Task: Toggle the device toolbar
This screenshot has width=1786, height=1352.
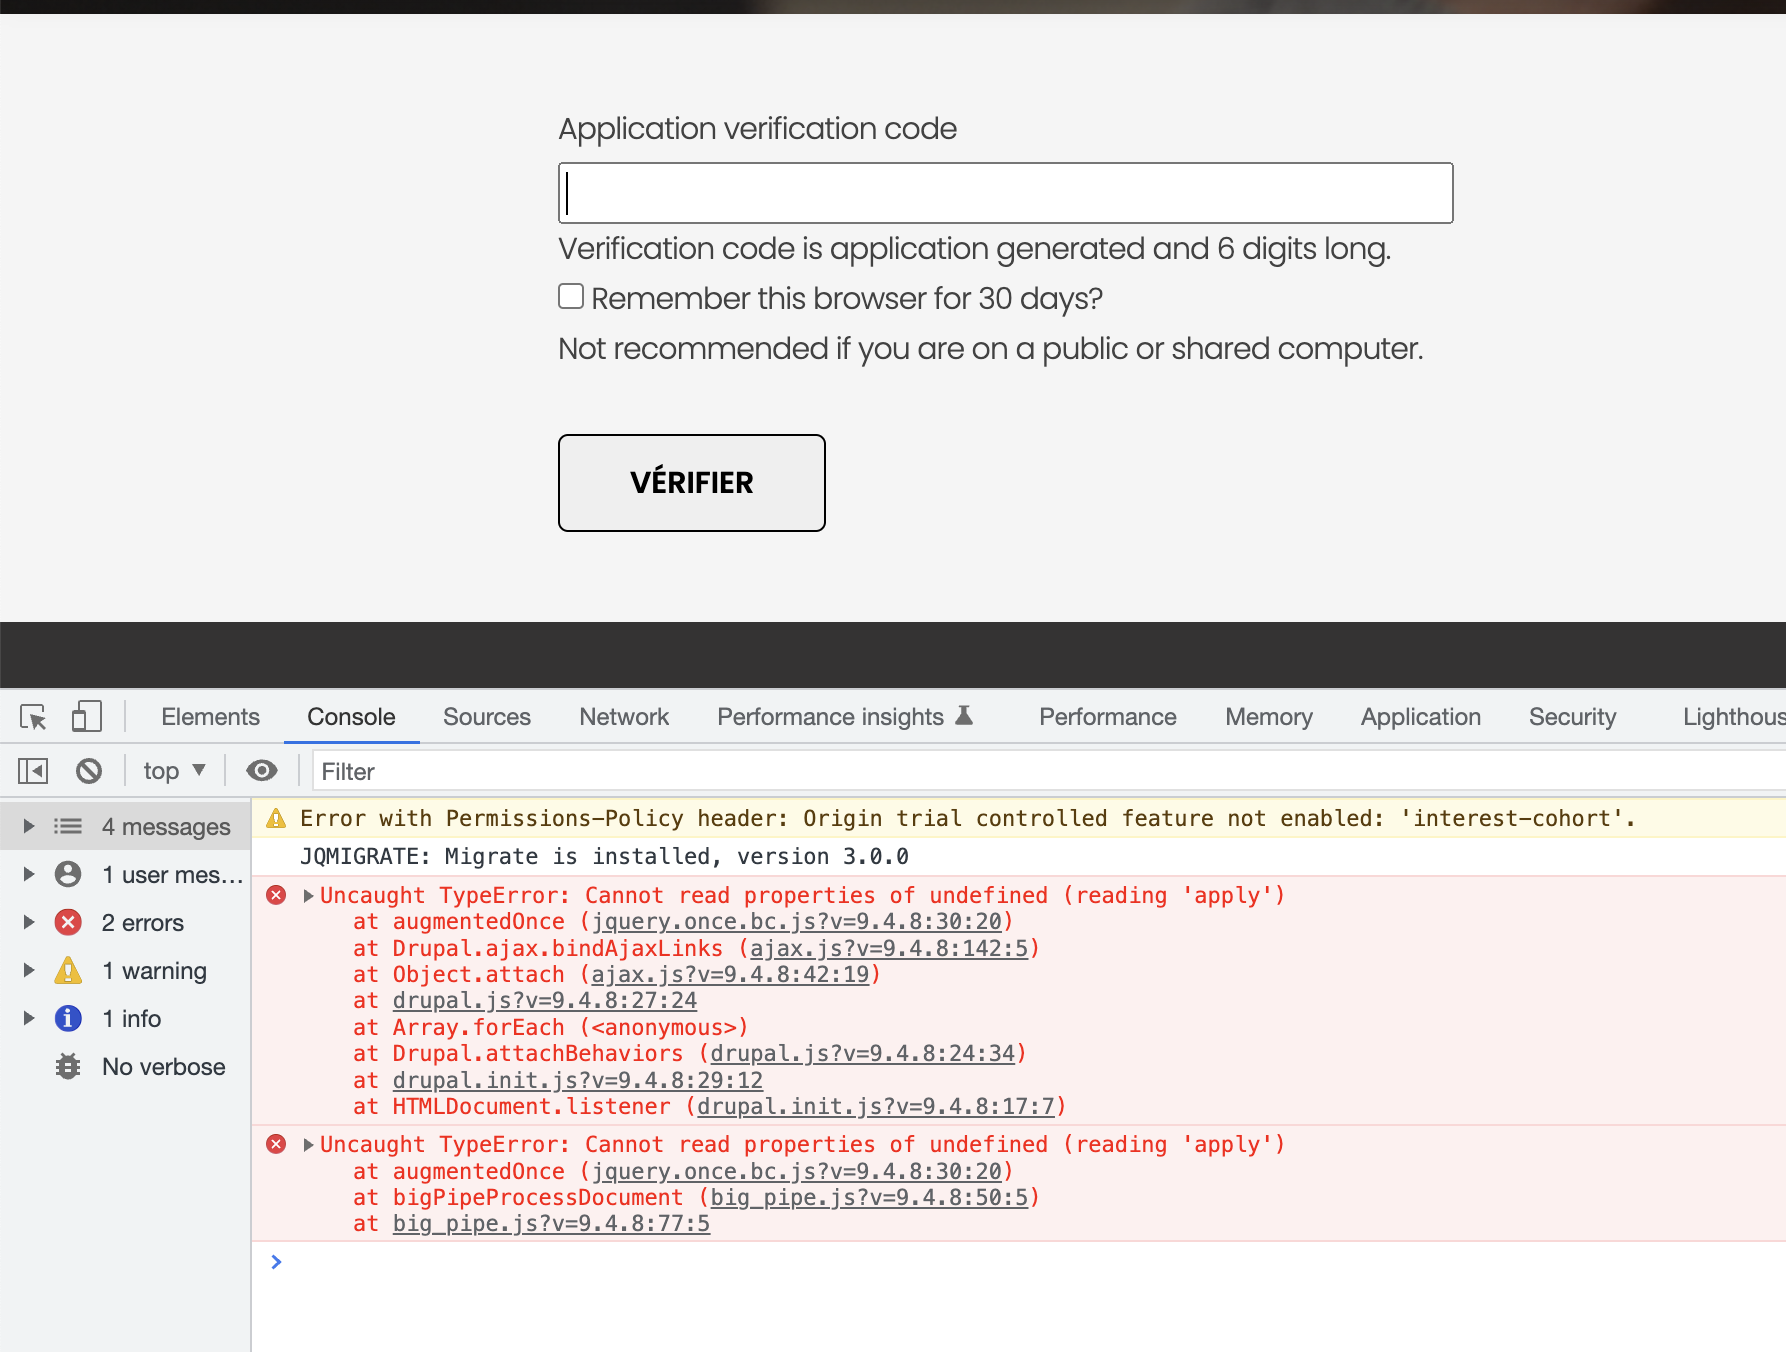Action: coord(86,716)
